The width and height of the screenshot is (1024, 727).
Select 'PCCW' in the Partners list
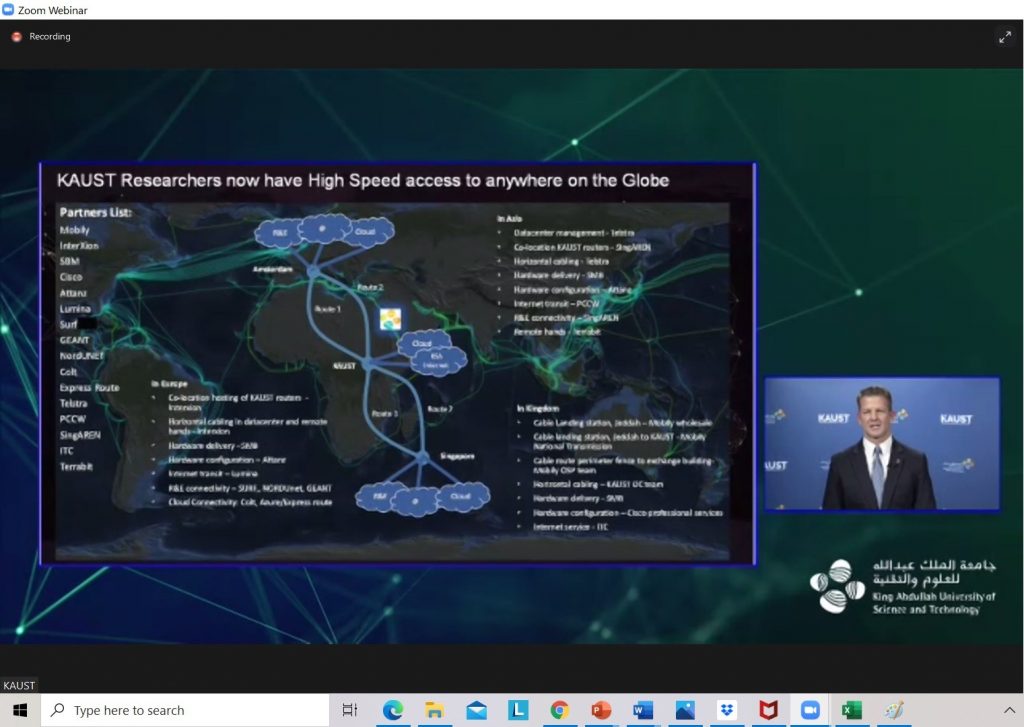[72, 419]
